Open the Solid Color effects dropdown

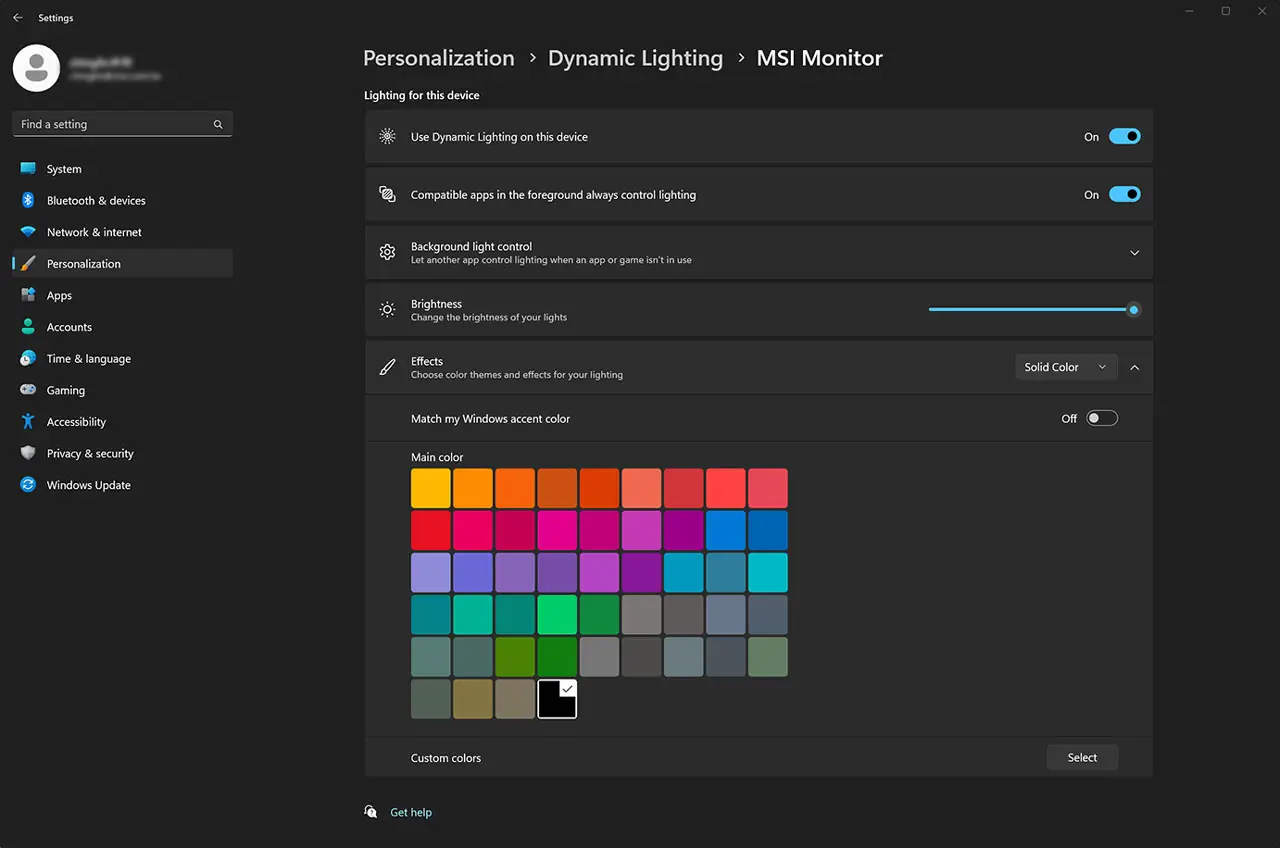point(1065,367)
